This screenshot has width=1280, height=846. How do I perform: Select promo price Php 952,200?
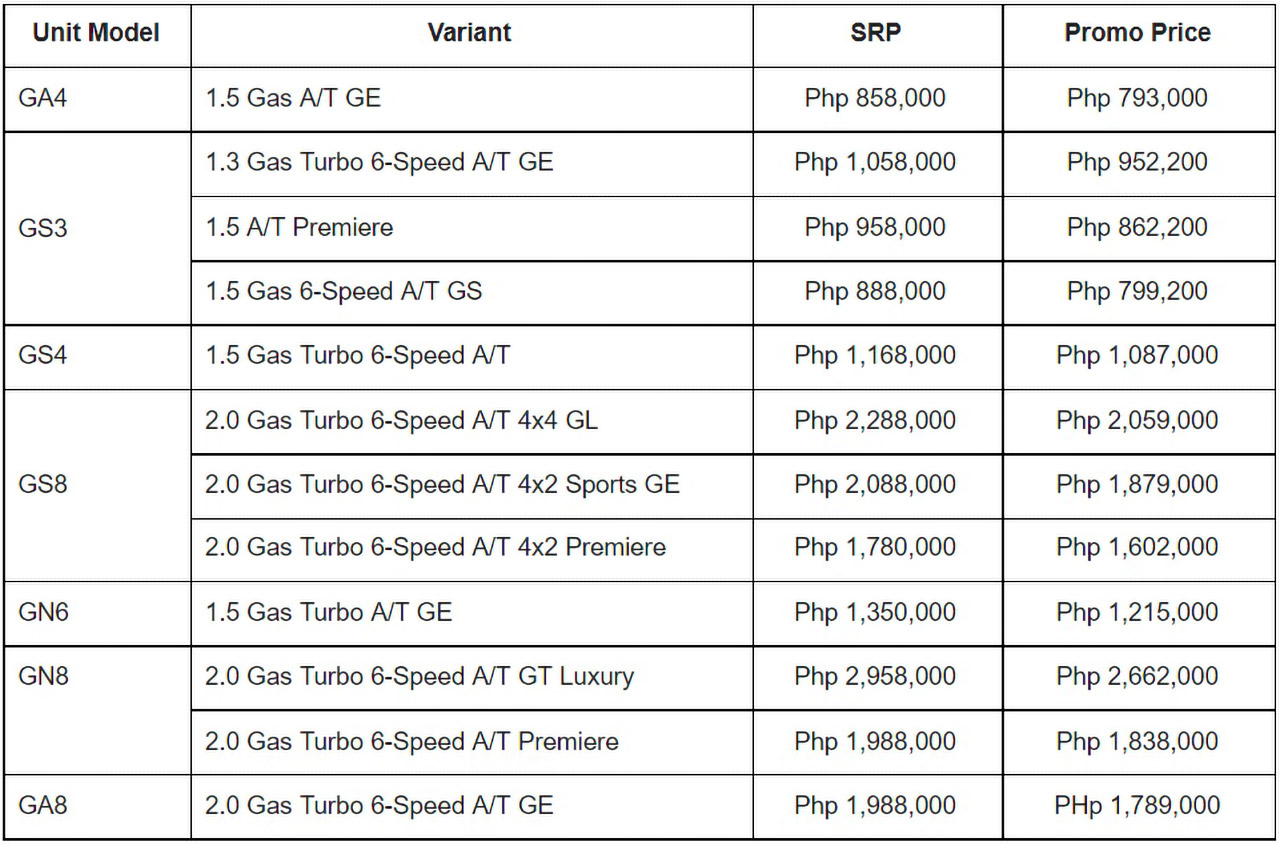click(x=1137, y=162)
